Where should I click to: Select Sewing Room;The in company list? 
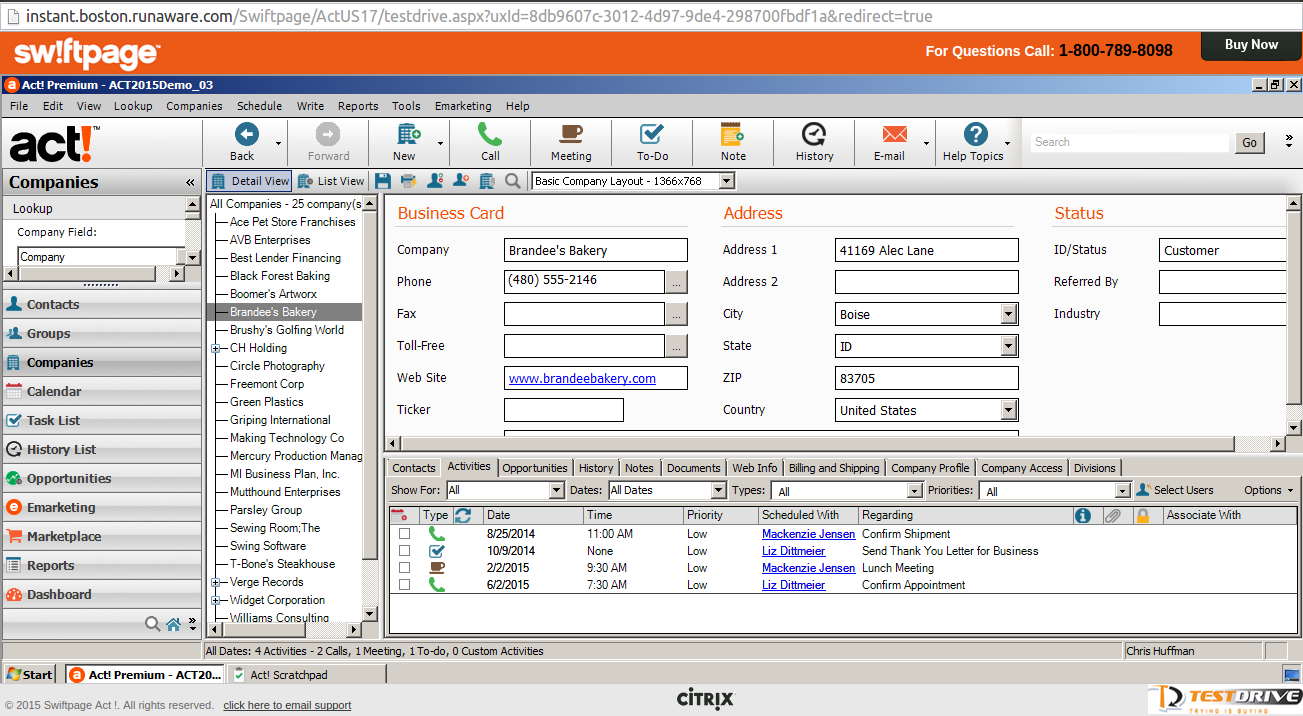pyautogui.click(x=275, y=528)
